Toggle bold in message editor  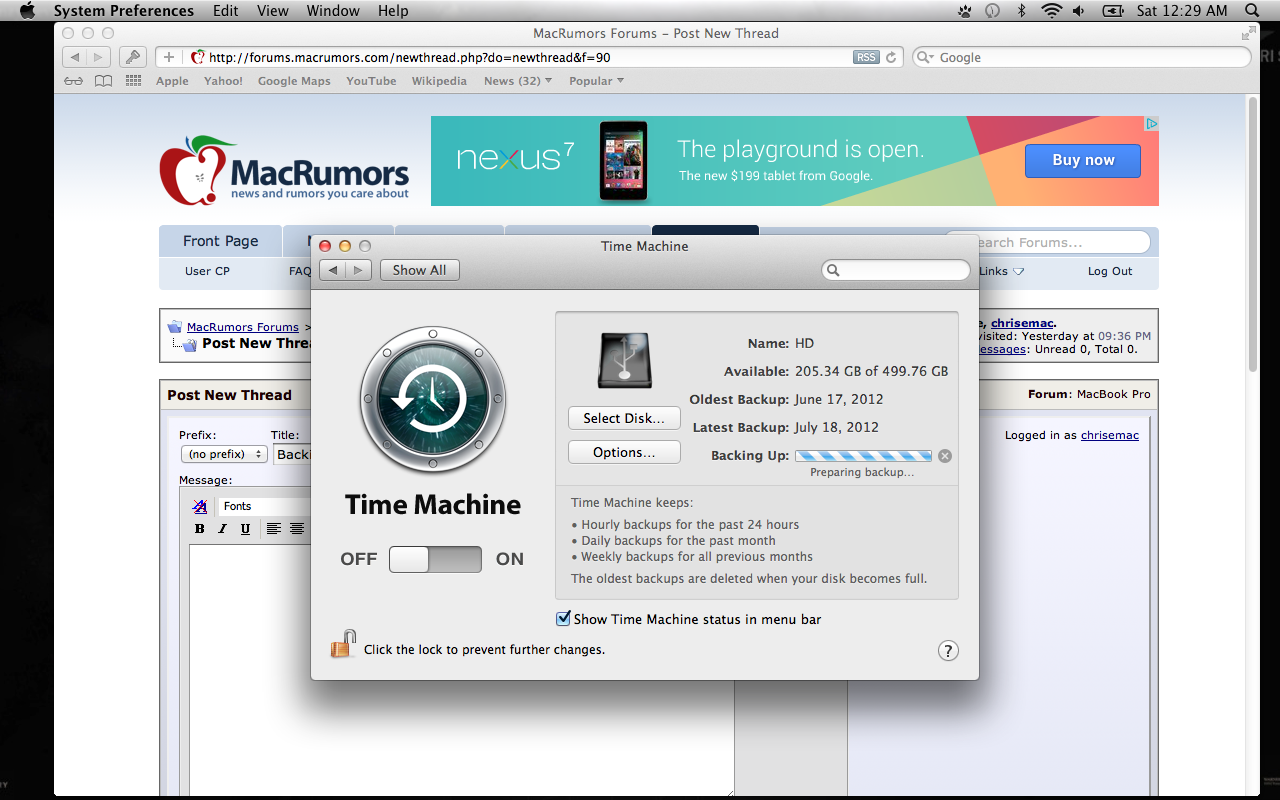tap(200, 529)
